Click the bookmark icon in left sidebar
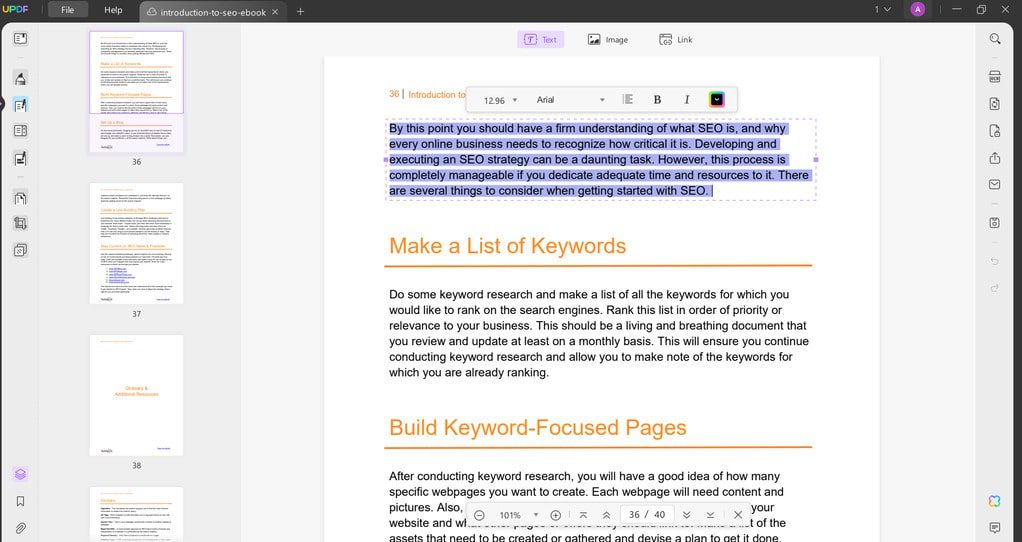 [x=20, y=501]
